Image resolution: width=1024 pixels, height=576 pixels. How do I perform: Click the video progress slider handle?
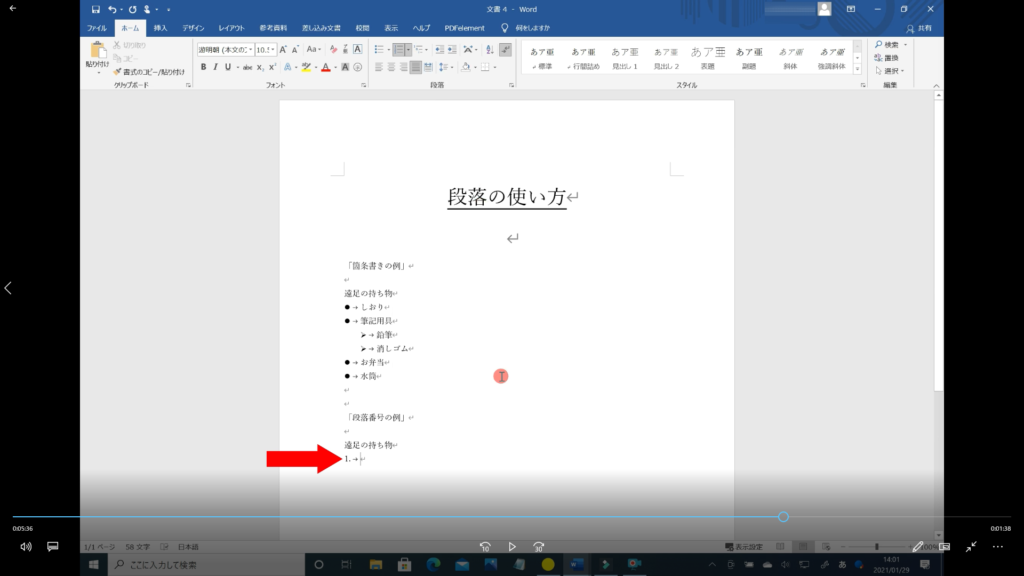tap(783, 517)
